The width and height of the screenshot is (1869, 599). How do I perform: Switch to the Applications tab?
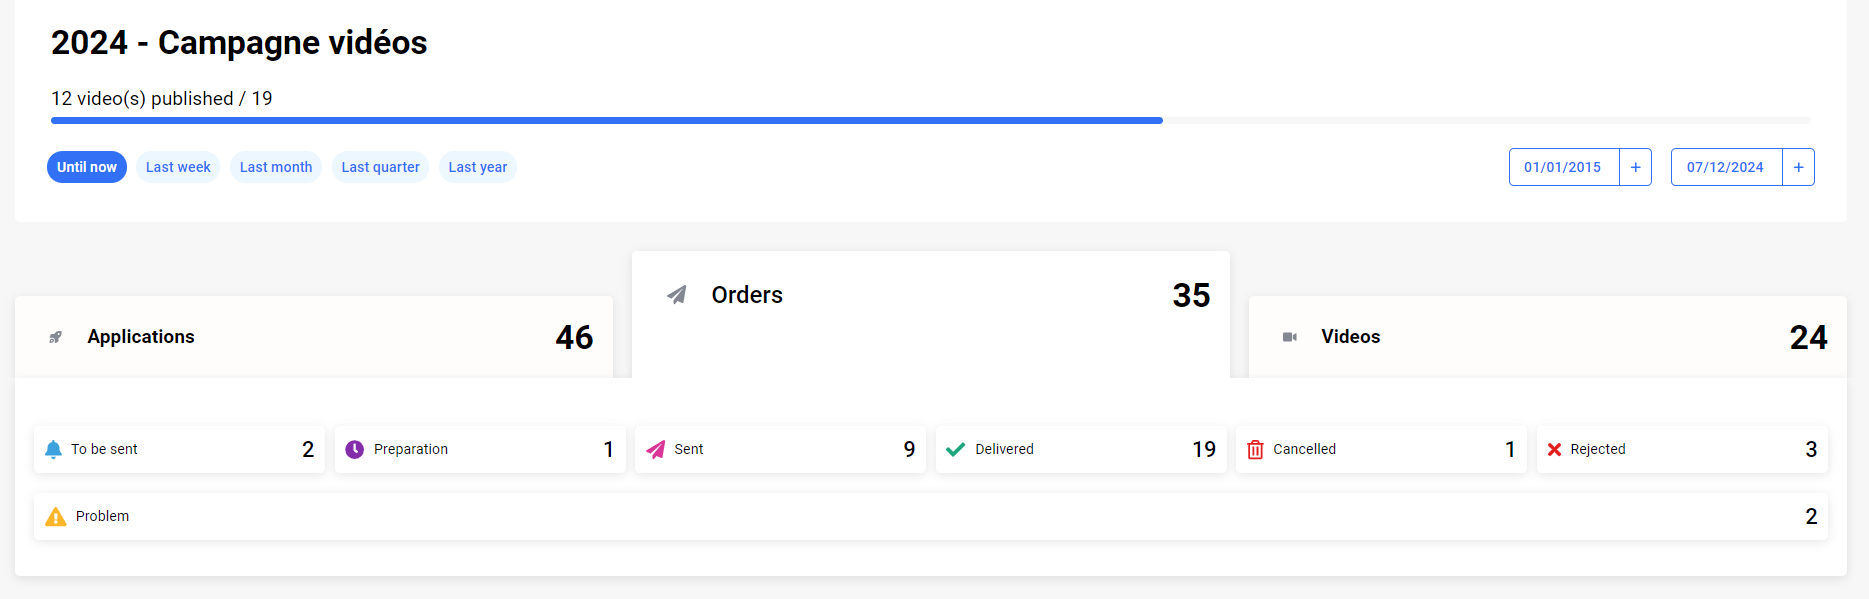point(314,337)
